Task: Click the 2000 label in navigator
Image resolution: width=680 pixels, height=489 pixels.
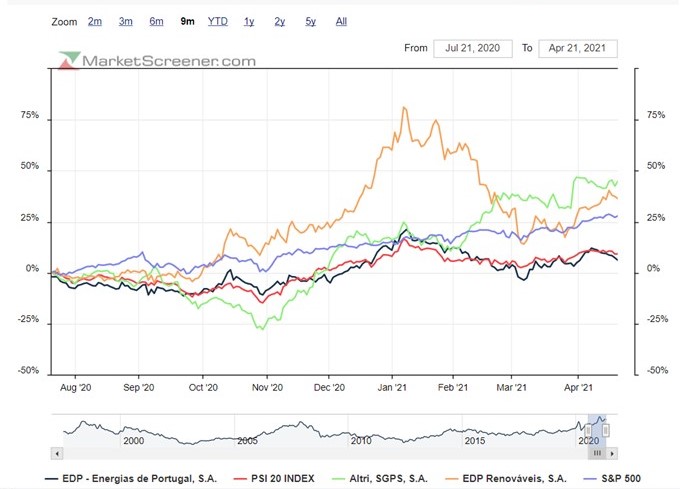Action: click(134, 441)
